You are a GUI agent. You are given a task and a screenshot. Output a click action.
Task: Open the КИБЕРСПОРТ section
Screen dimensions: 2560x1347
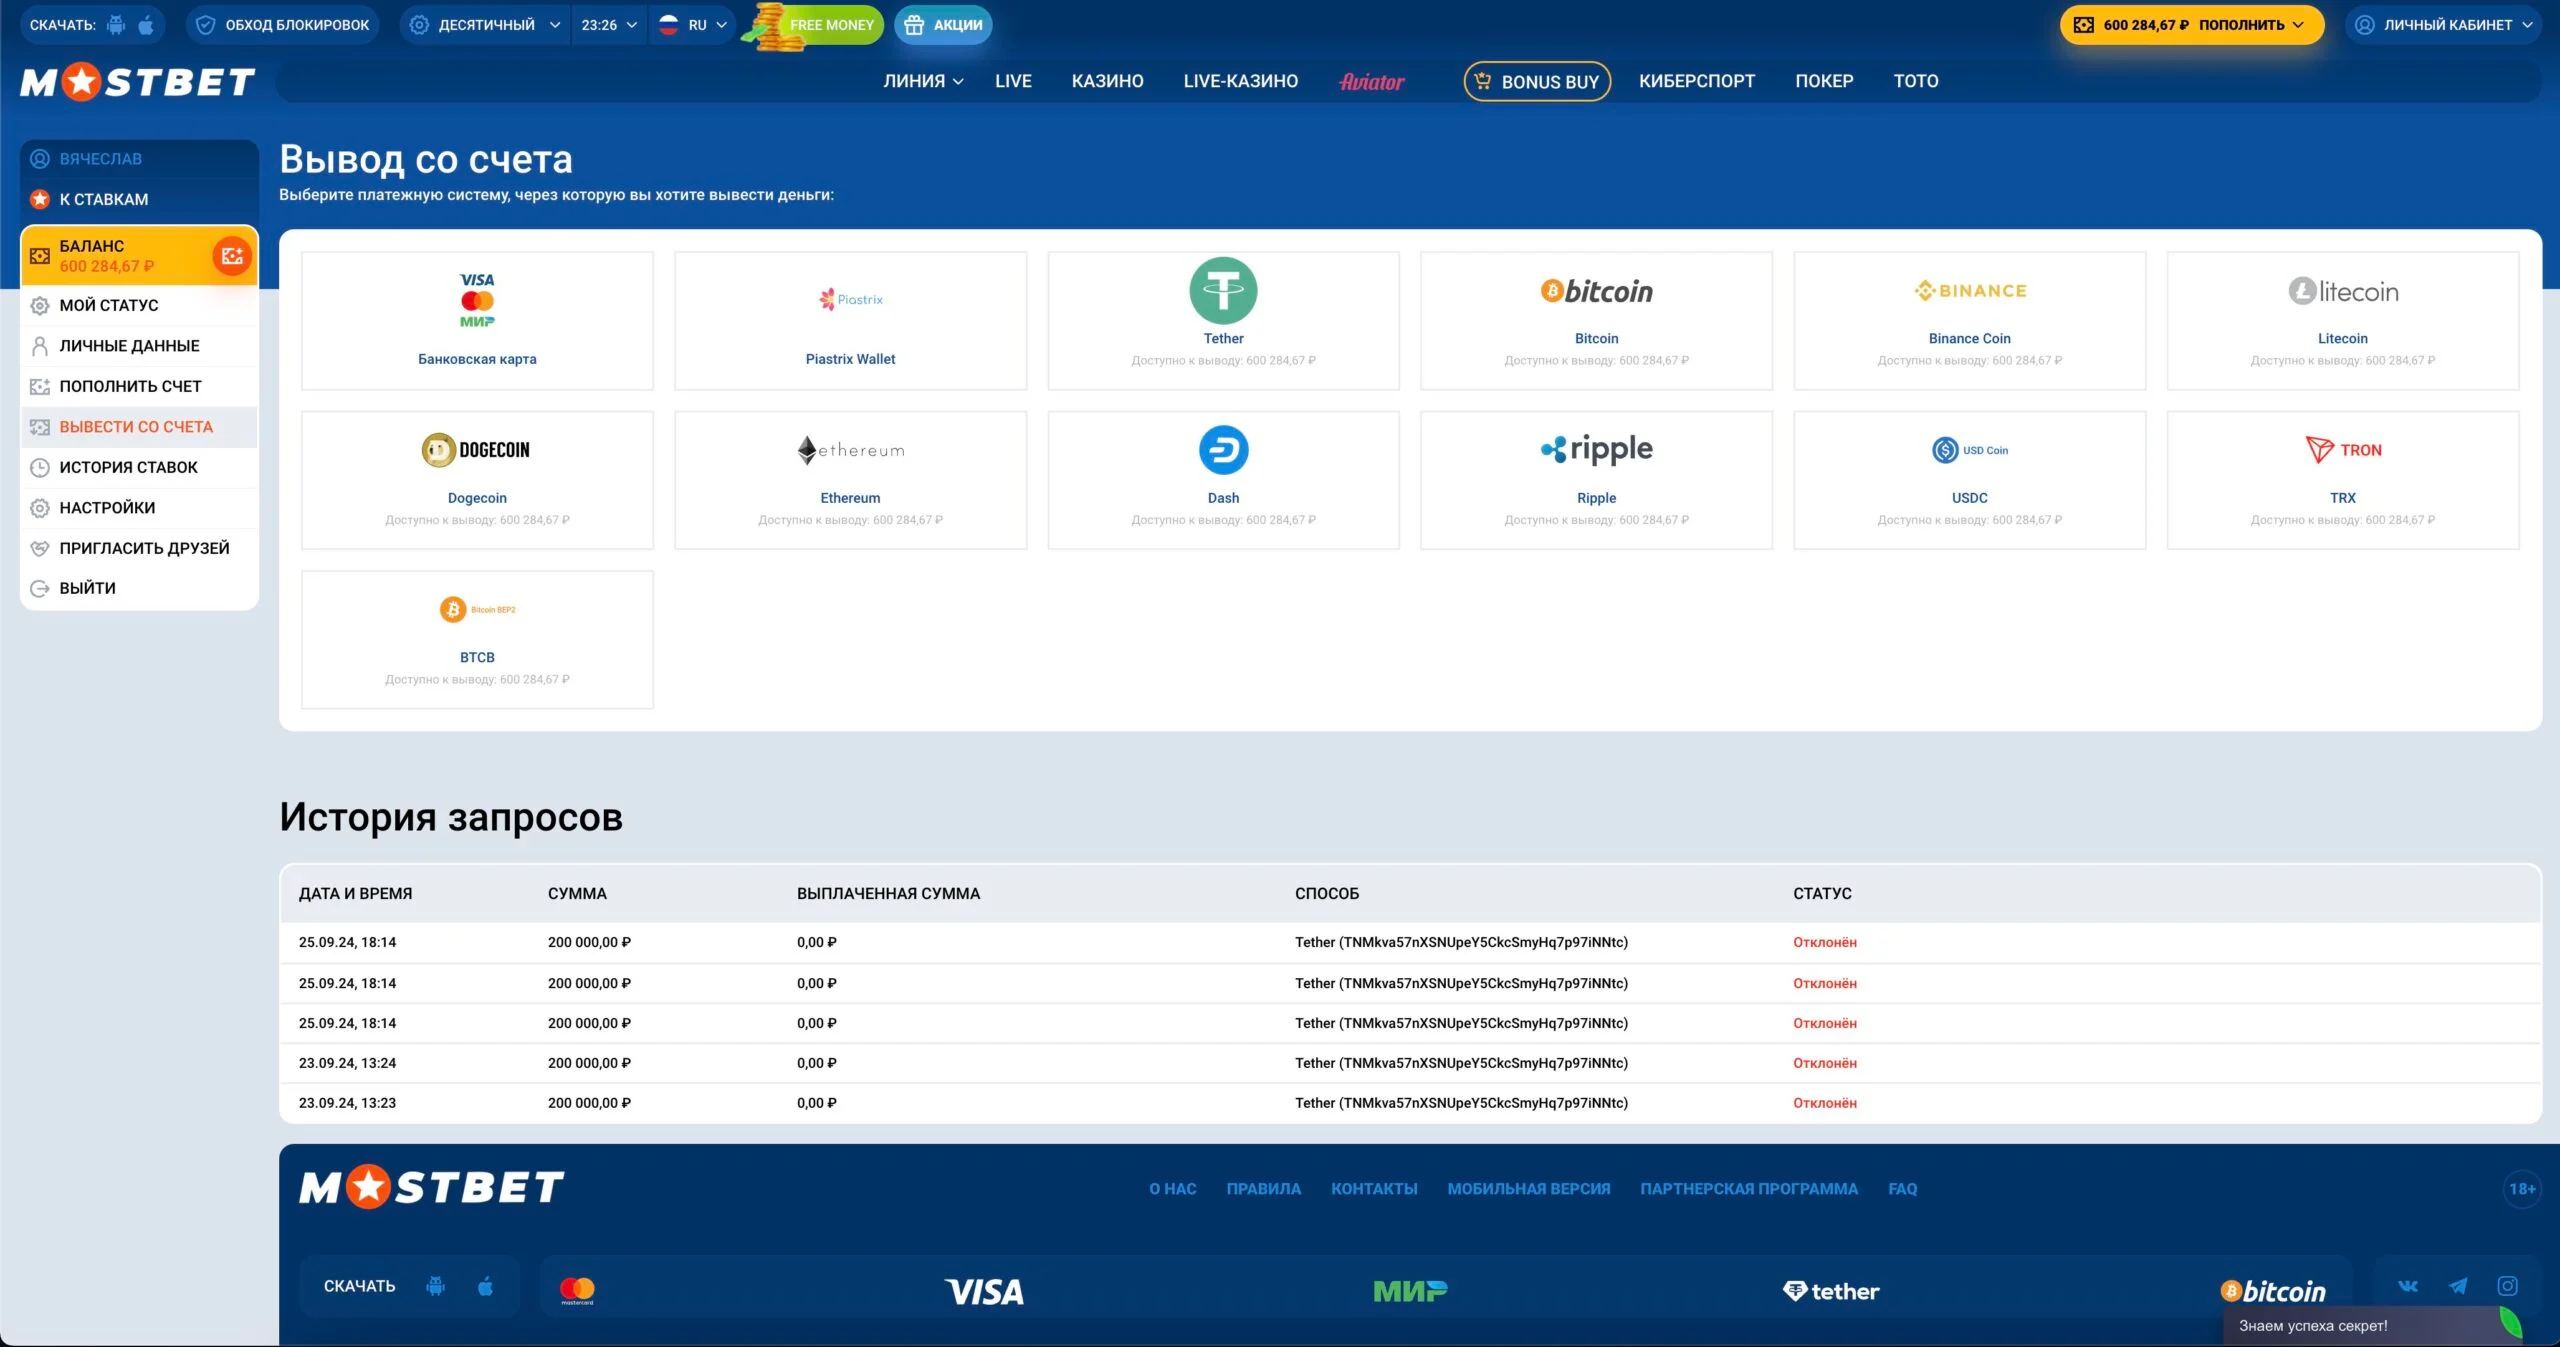pos(1697,81)
